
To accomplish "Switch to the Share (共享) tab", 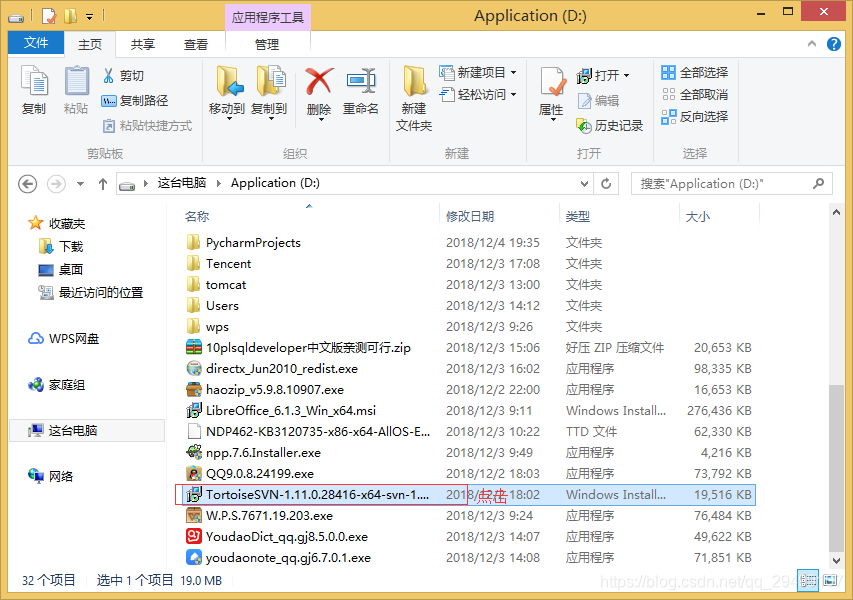I will coord(143,44).
